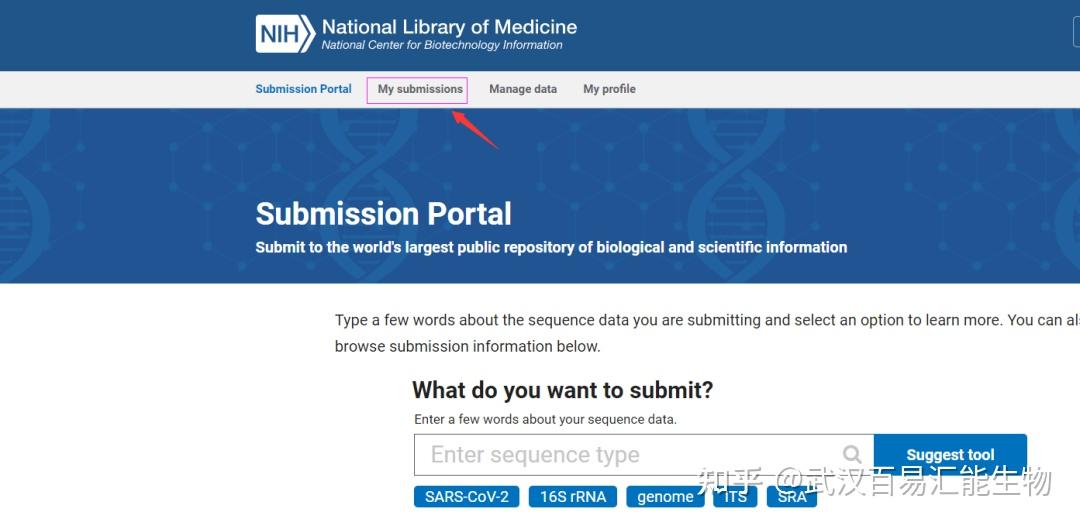
Task: Select the ITS quick tag
Action: pos(736,496)
